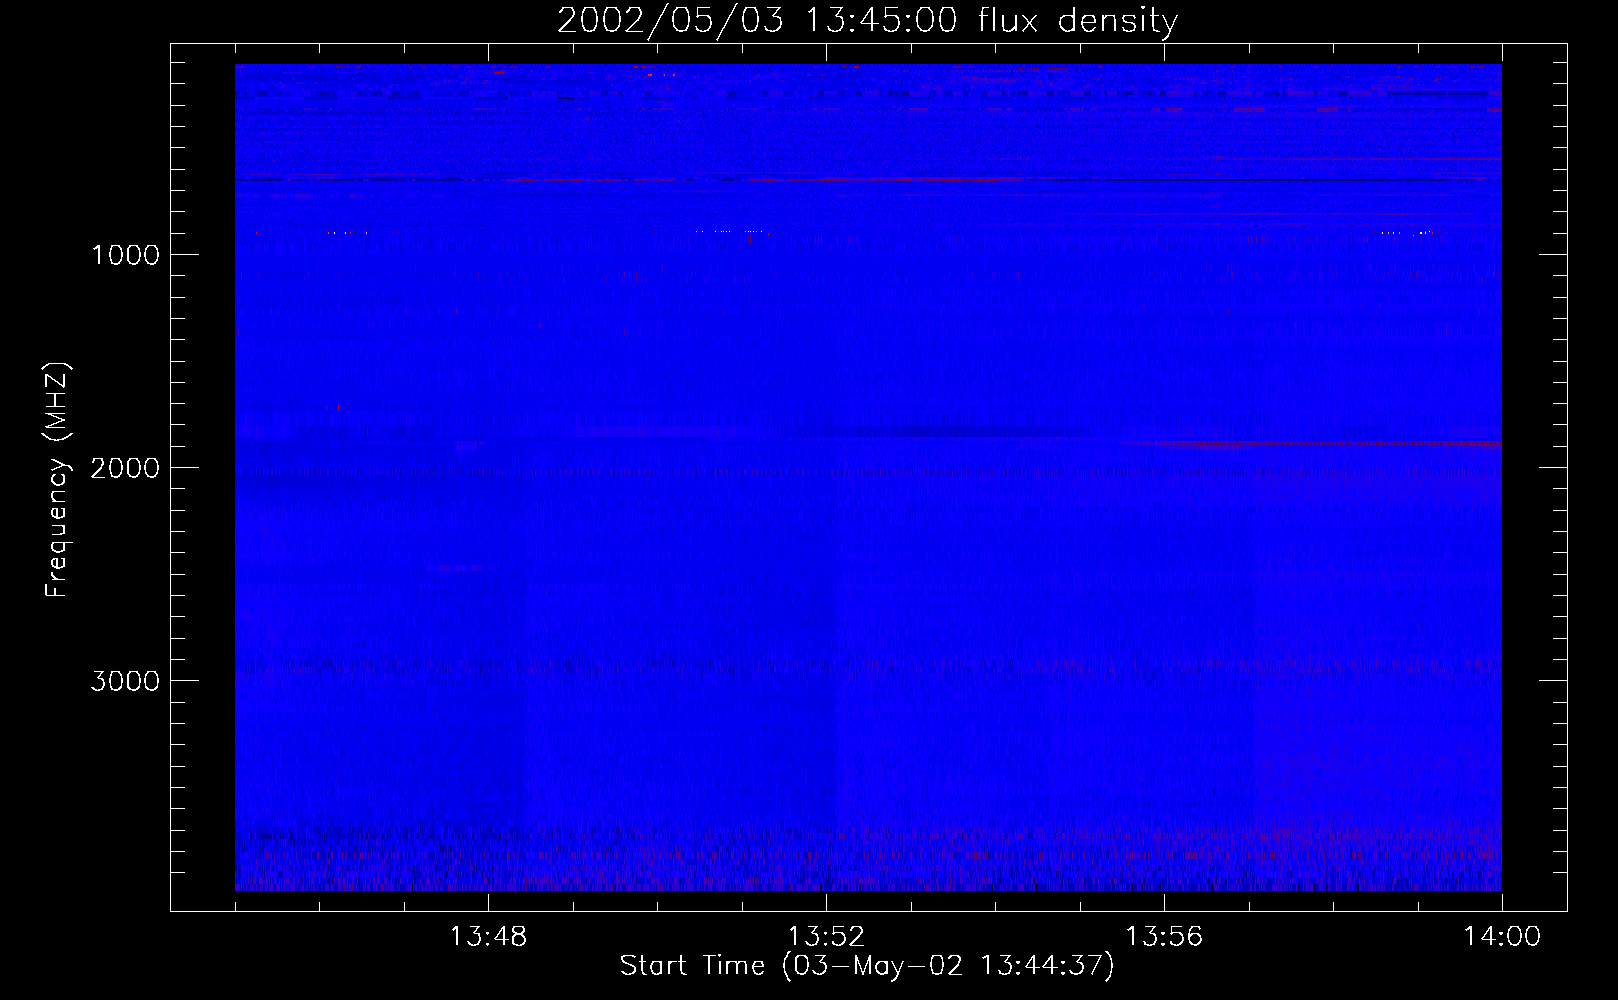Viewport: 1618px width, 1000px height.
Task: Click the '2000' frequency tick label
Action: coord(125,468)
